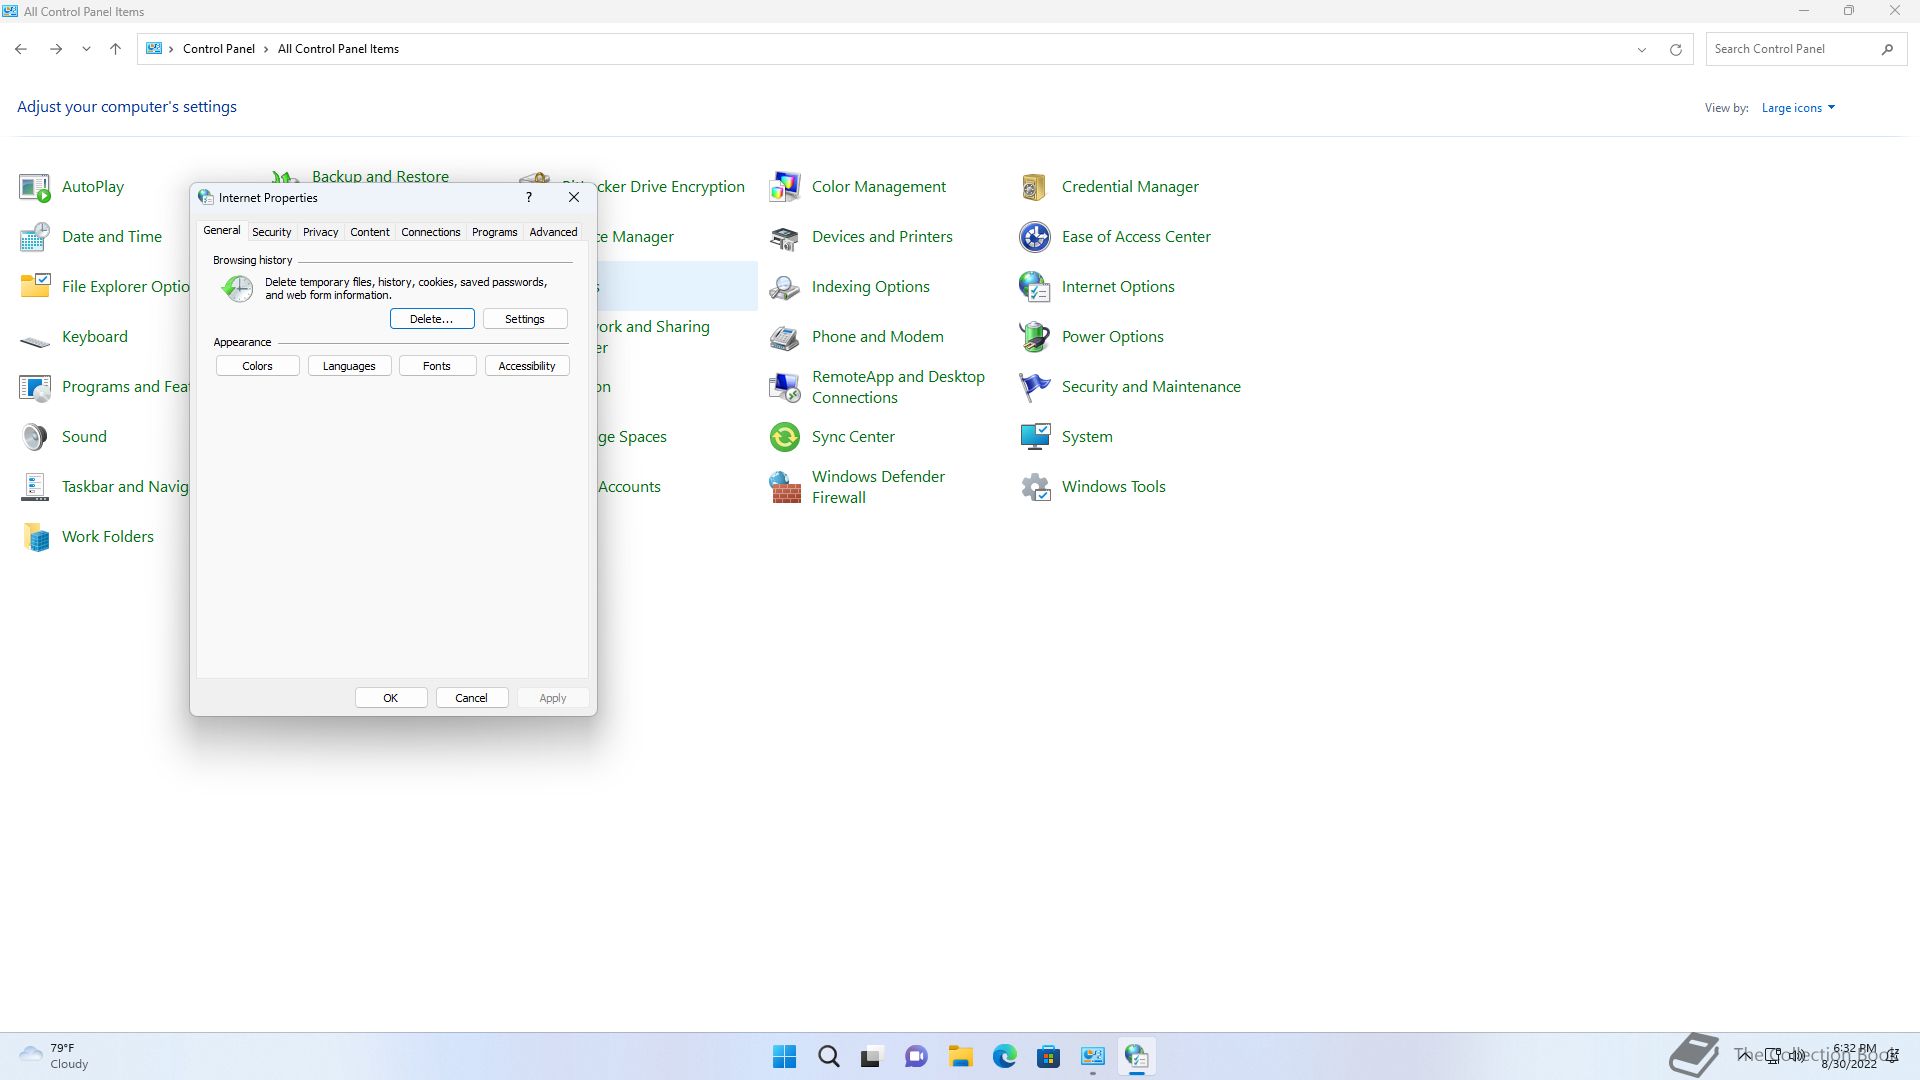Open the Backup and Restore link
Screen dimensions: 1920x1080
pyautogui.click(x=380, y=177)
